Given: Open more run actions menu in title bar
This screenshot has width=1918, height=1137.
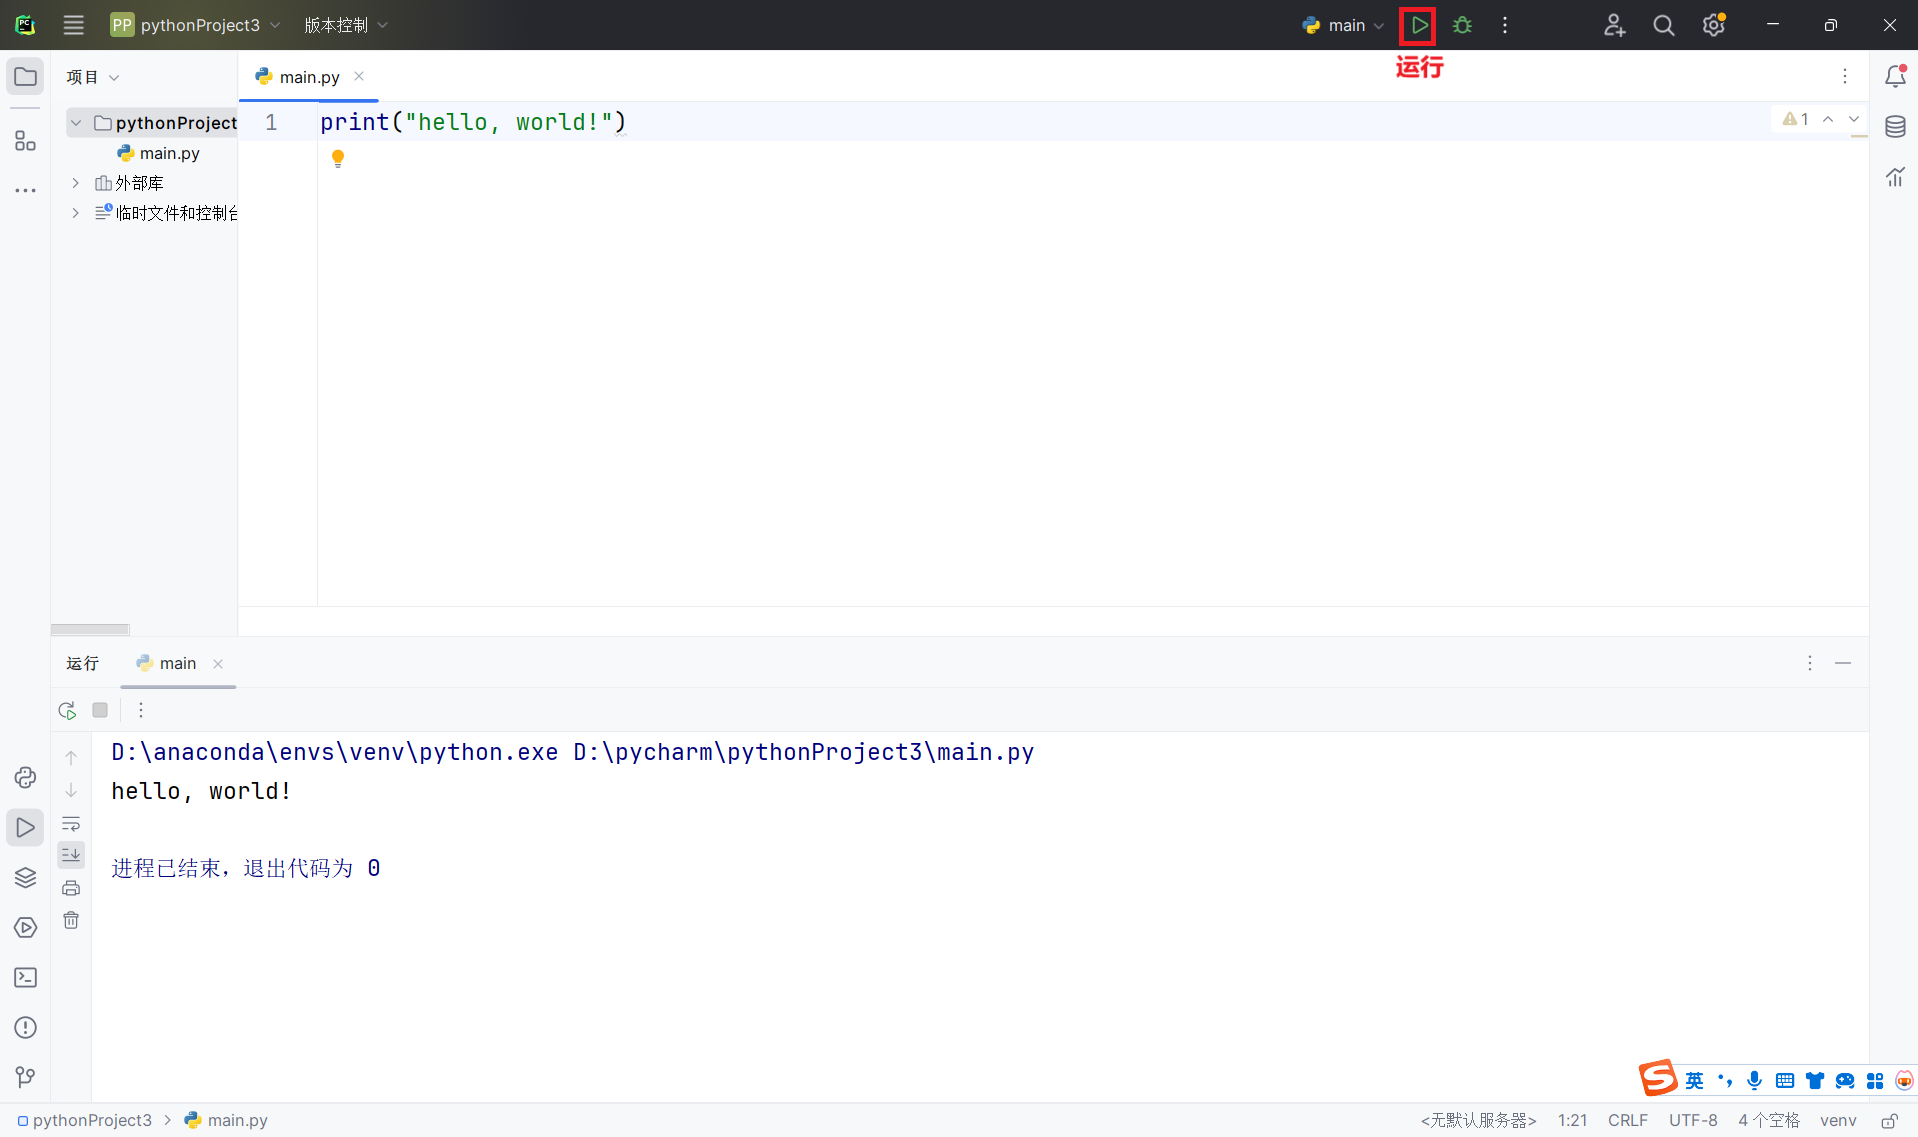Looking at the screenshot, I should (1505, 25).
